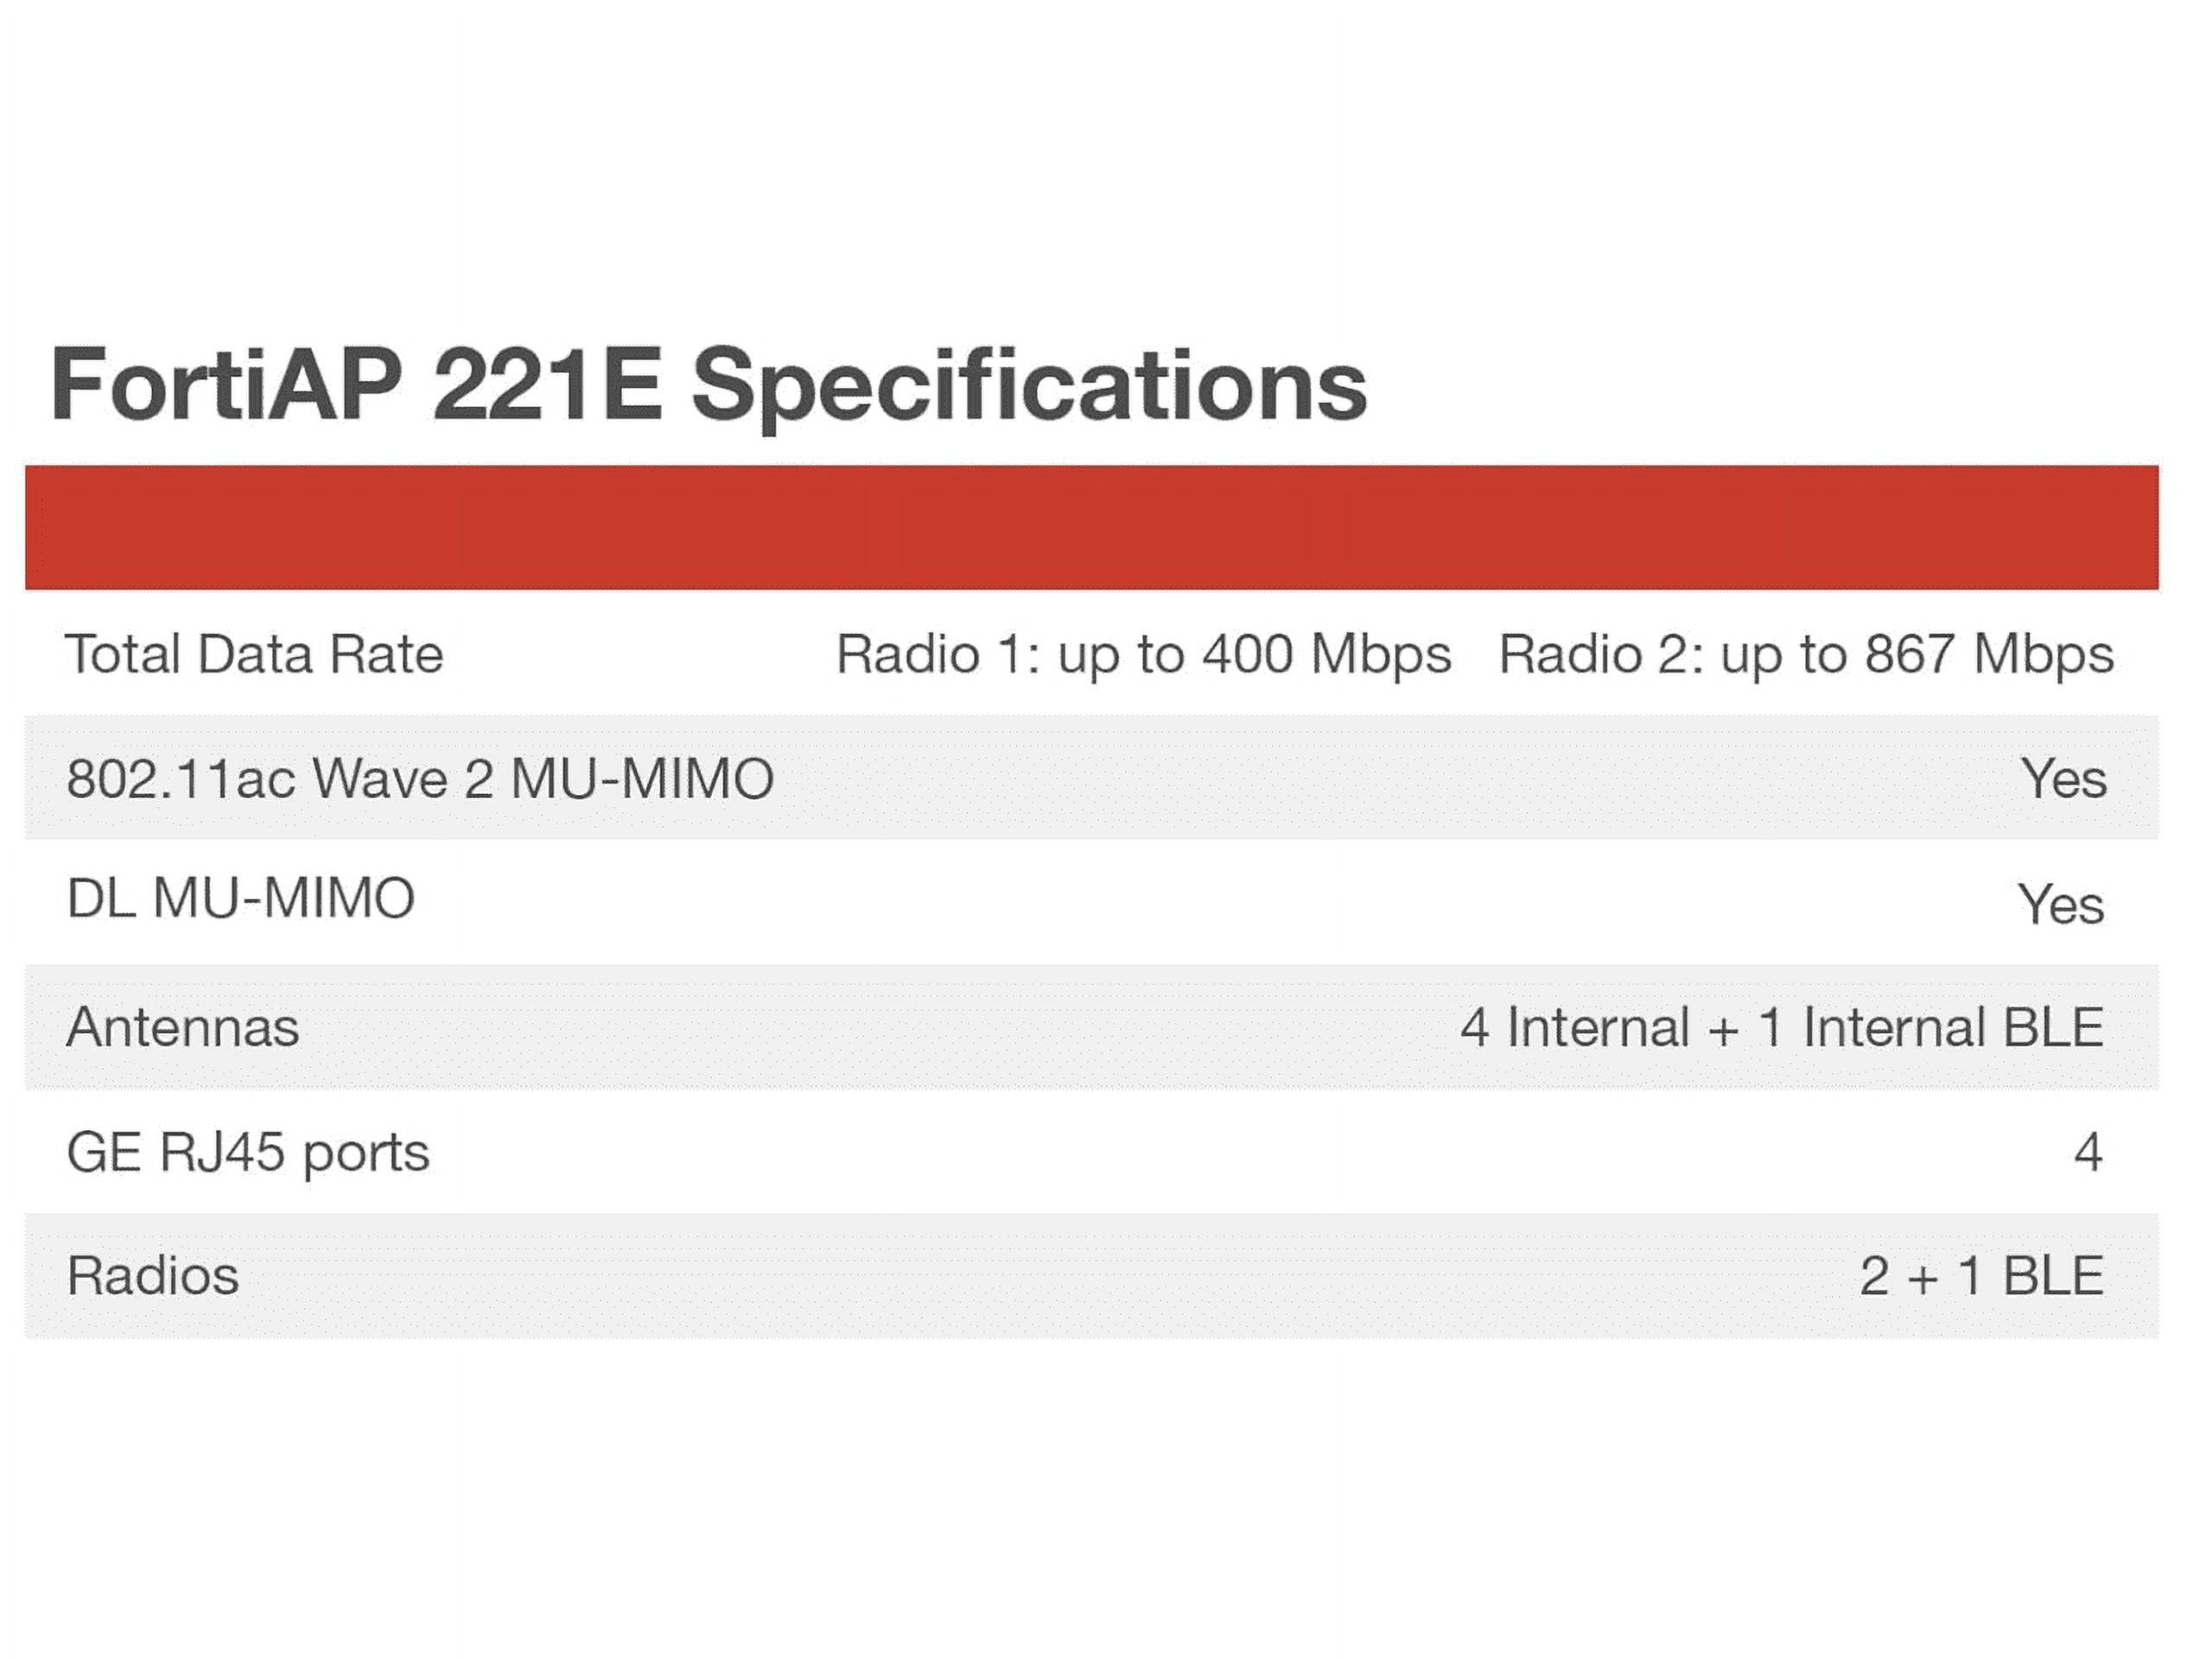Click the "4 Internal" antenna count text
The image size is (2212, 1659).
pyautogui.click(x=1575, y=1027)
